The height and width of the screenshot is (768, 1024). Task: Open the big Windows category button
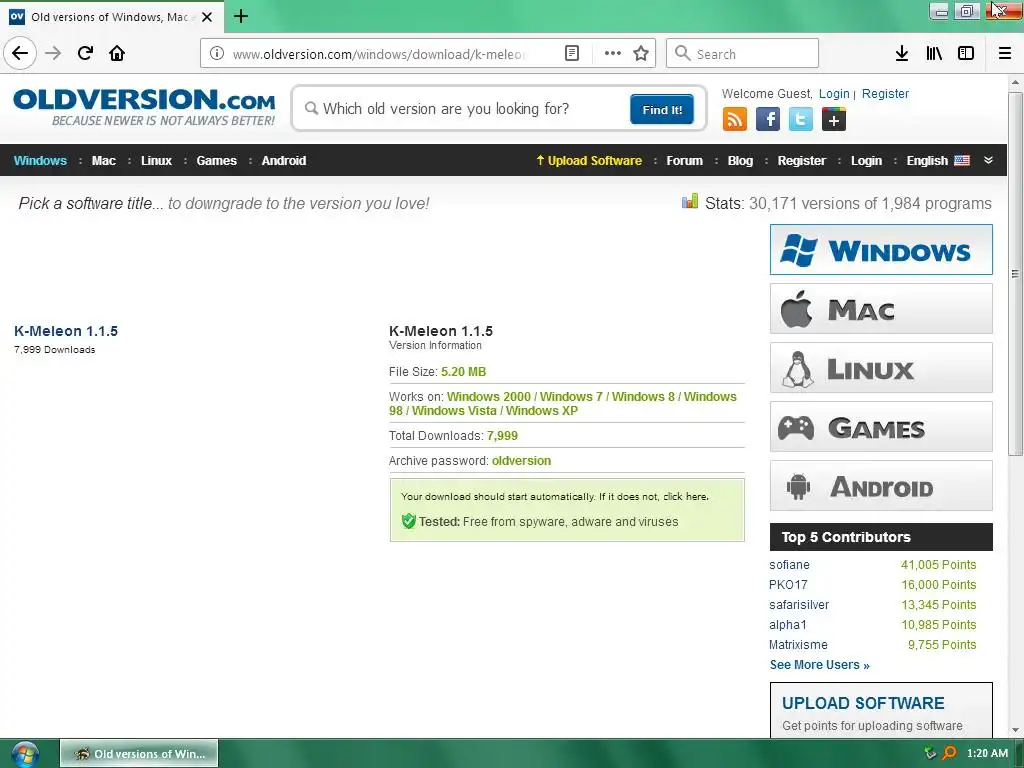881,249
